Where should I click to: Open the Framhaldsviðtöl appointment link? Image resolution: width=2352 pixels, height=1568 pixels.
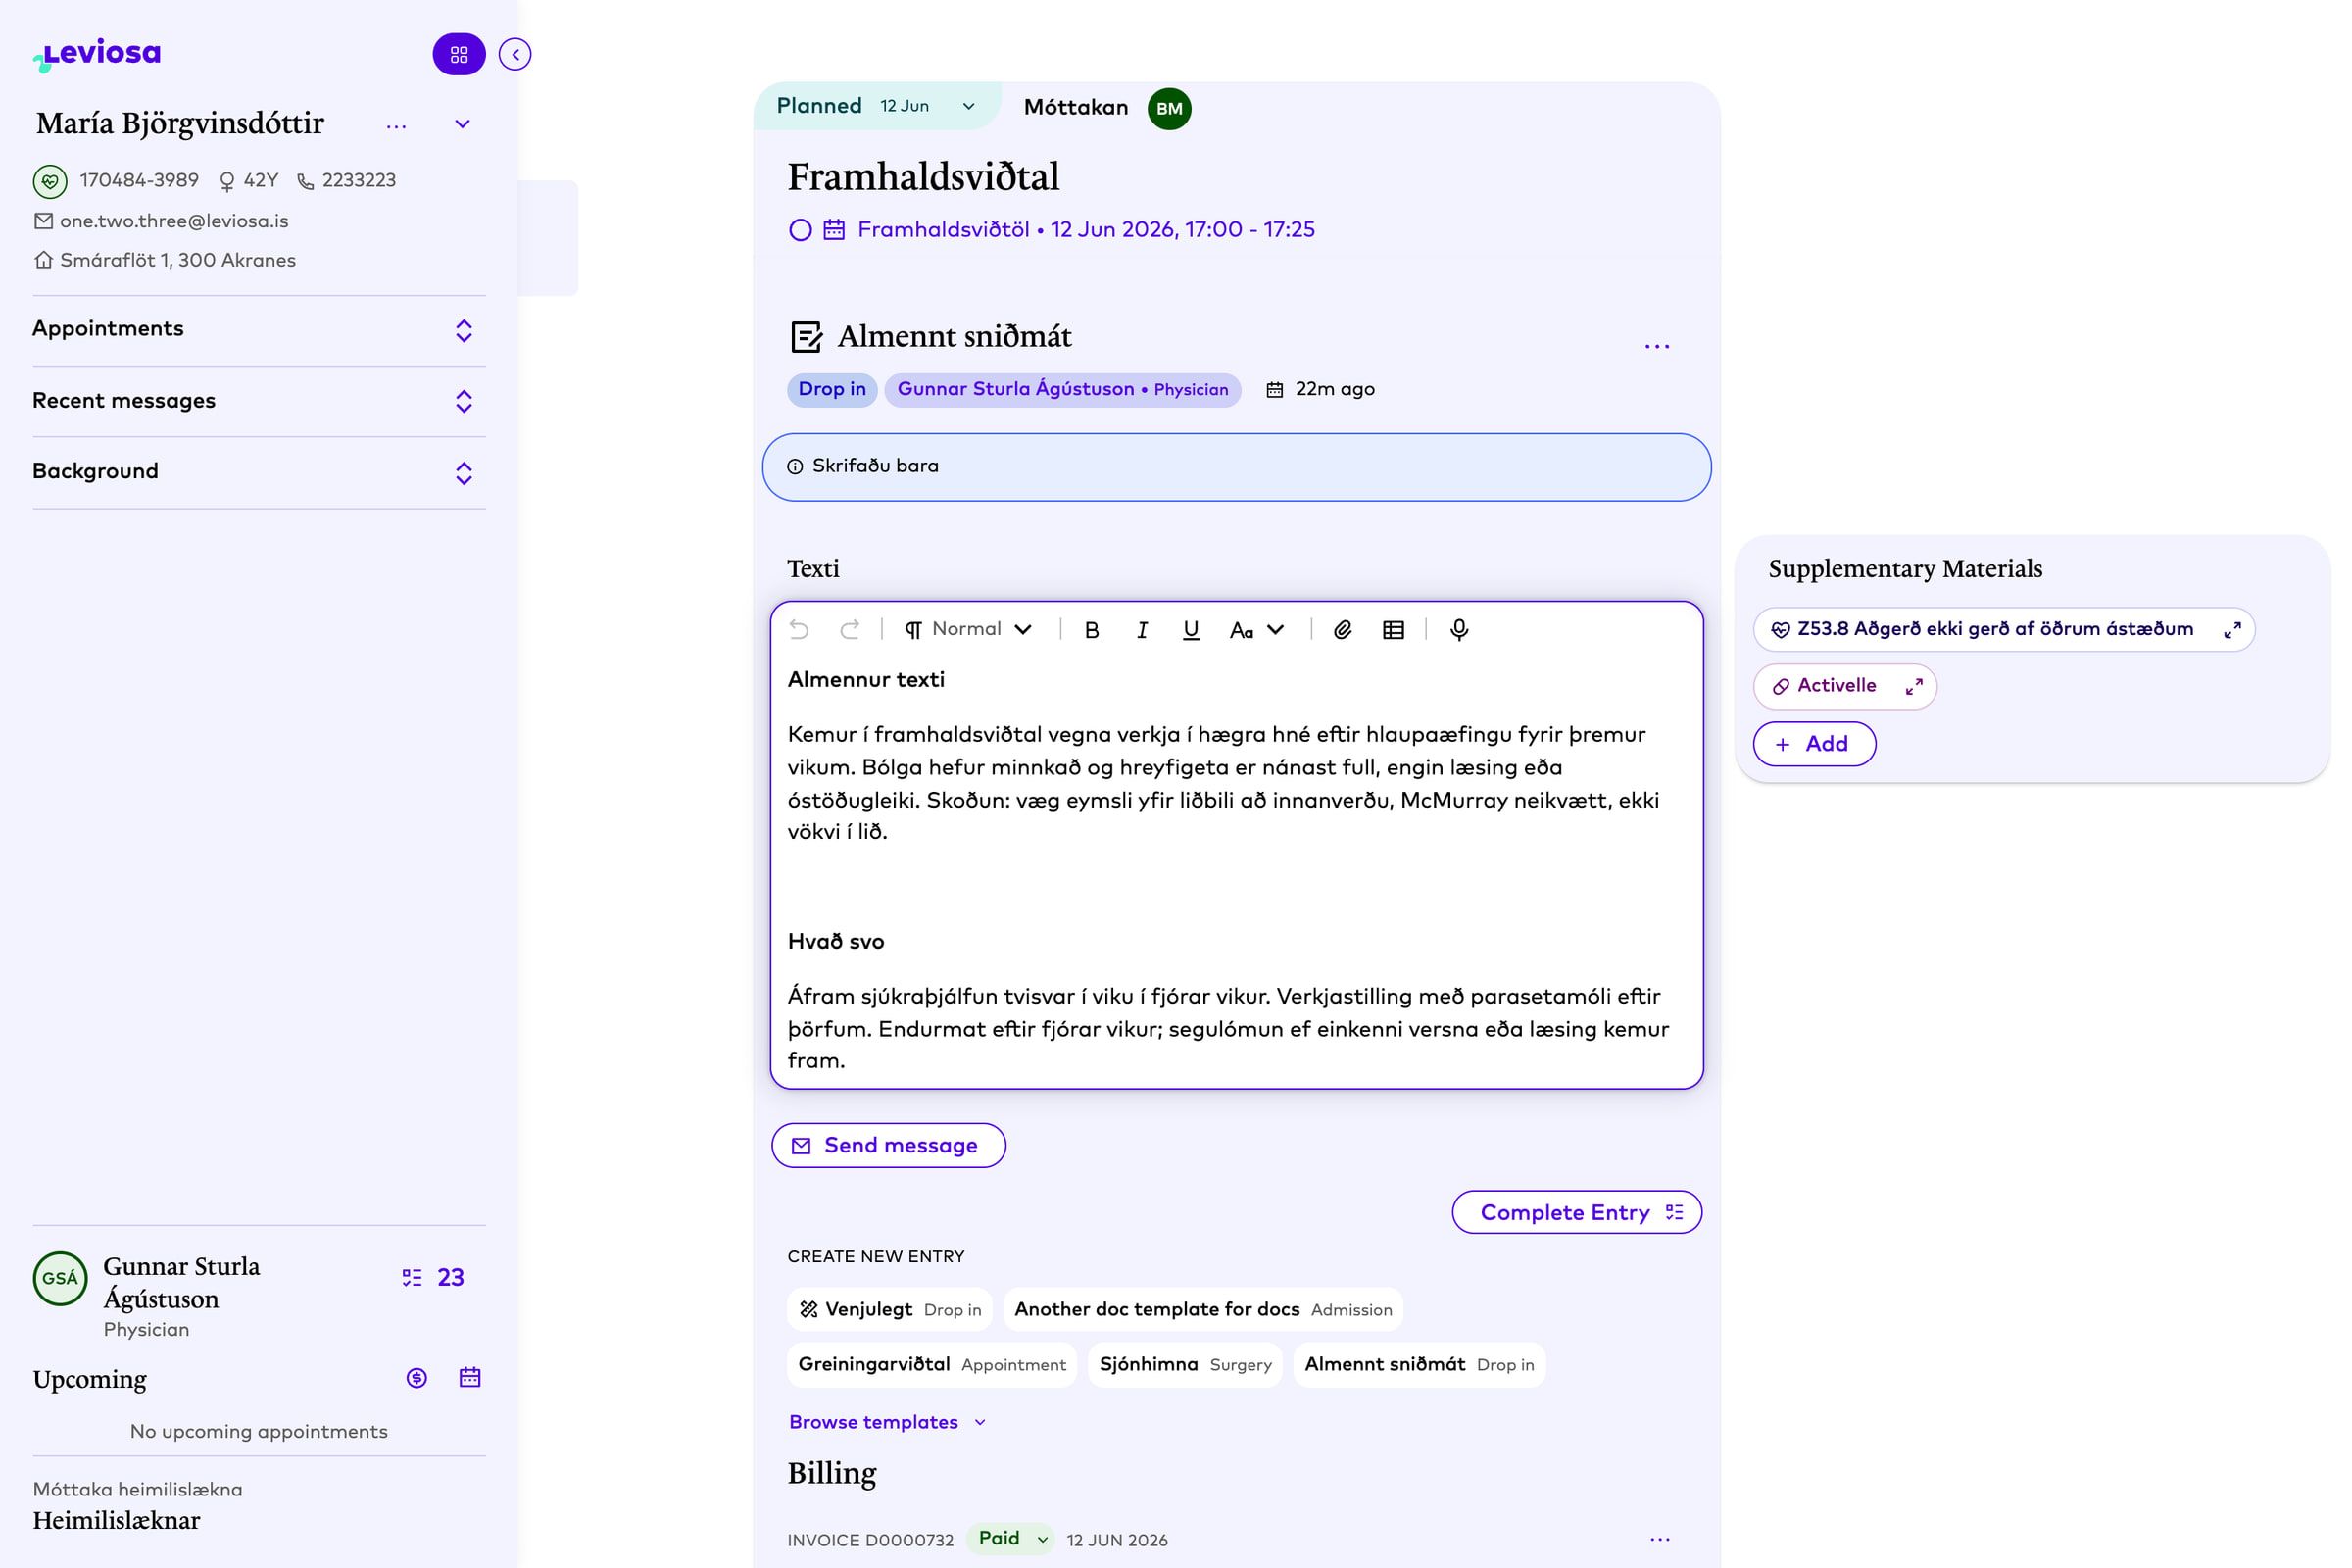coord(1086,230)
